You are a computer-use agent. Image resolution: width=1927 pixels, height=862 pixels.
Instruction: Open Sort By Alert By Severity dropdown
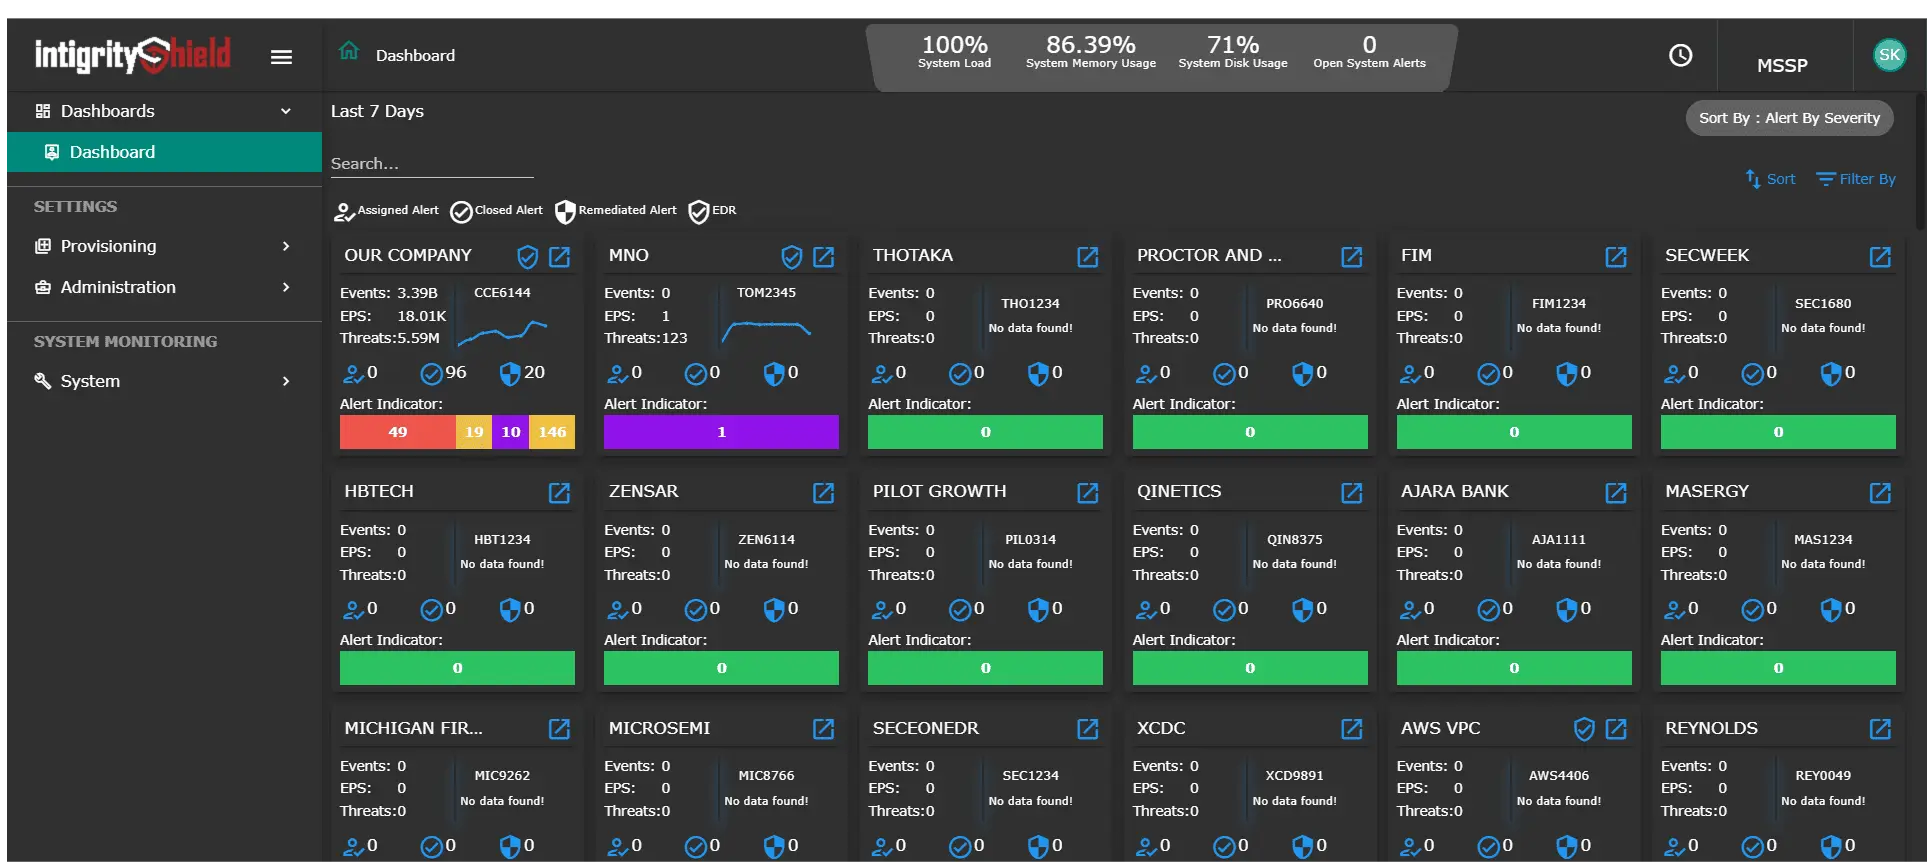coord(1789,118)
